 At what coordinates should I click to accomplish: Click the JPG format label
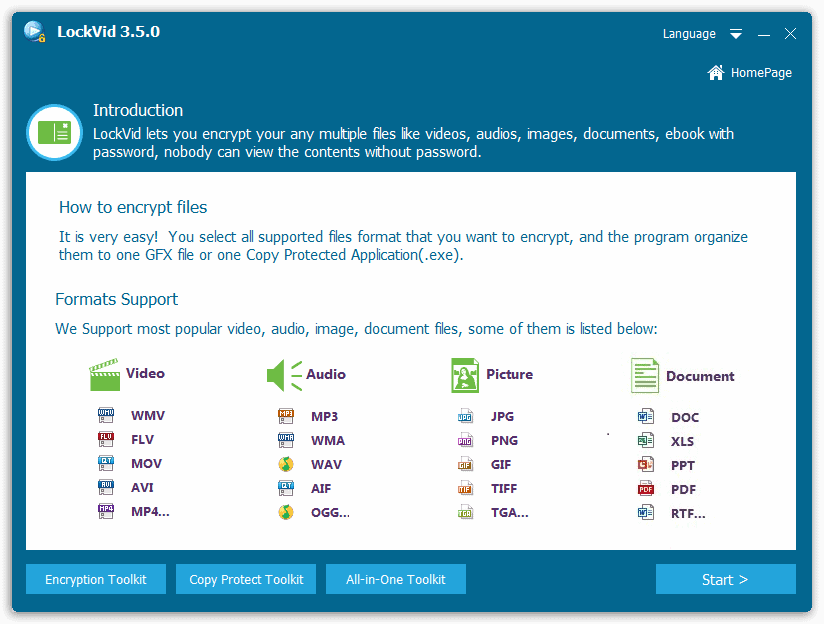(x=502, y=417)
